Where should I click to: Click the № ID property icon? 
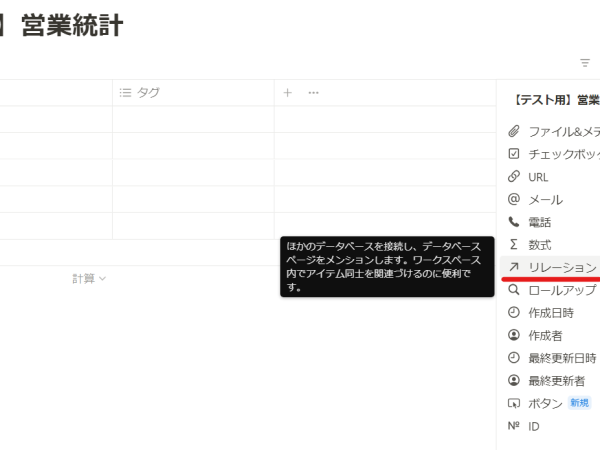514,426
